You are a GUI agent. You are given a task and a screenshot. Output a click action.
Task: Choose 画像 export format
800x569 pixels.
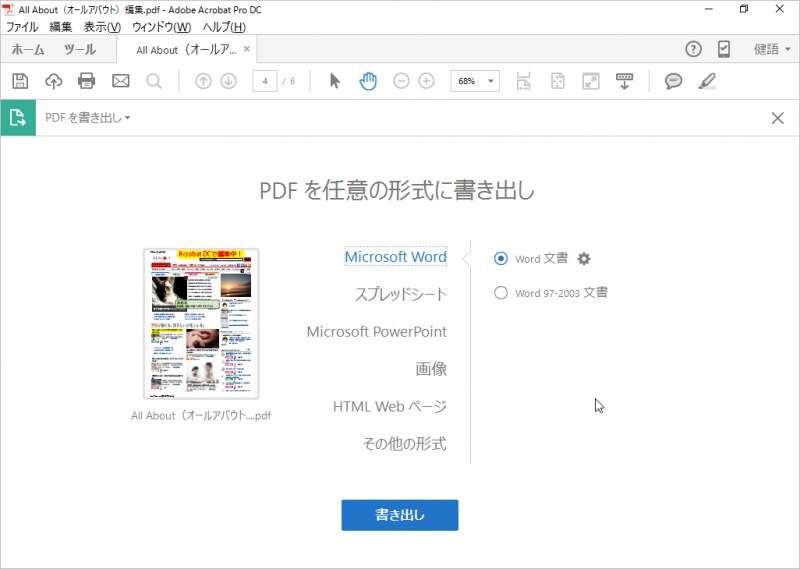431,369
